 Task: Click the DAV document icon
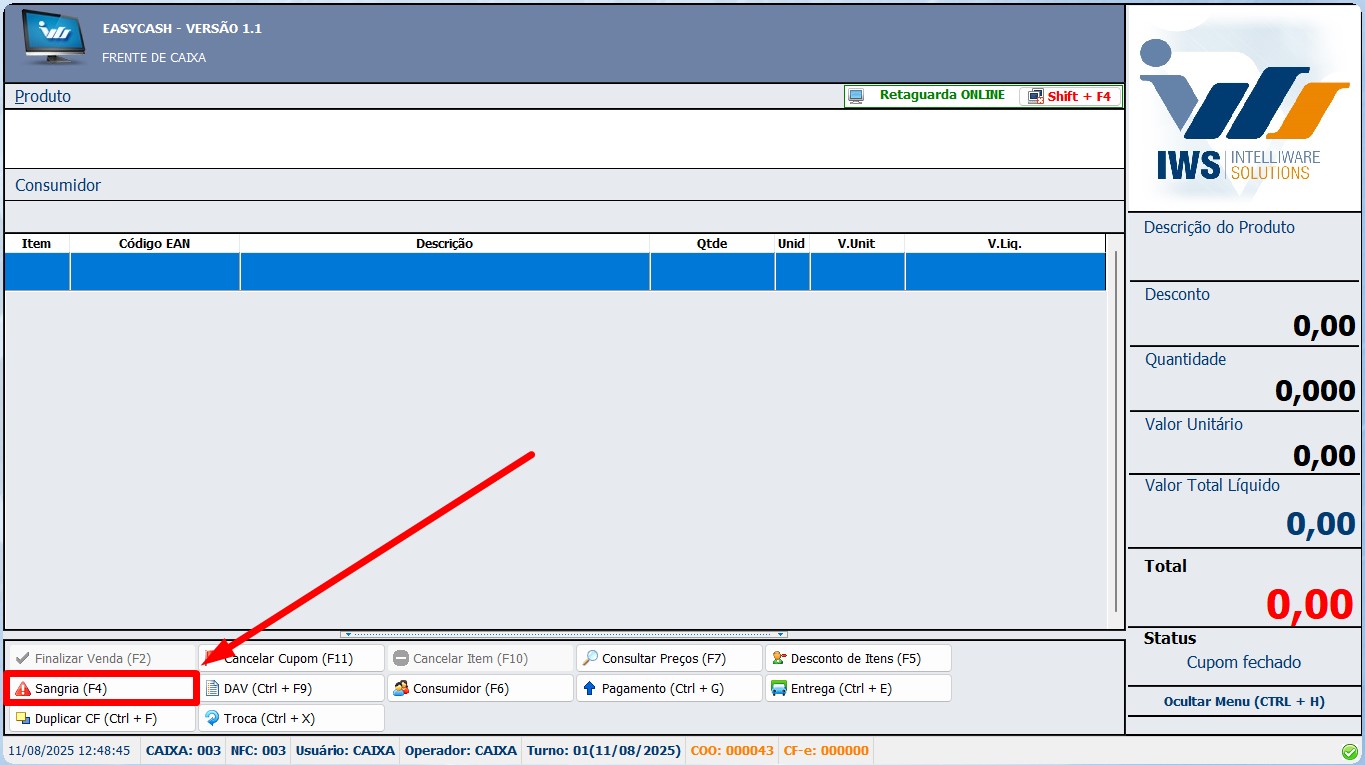point(212,688)
